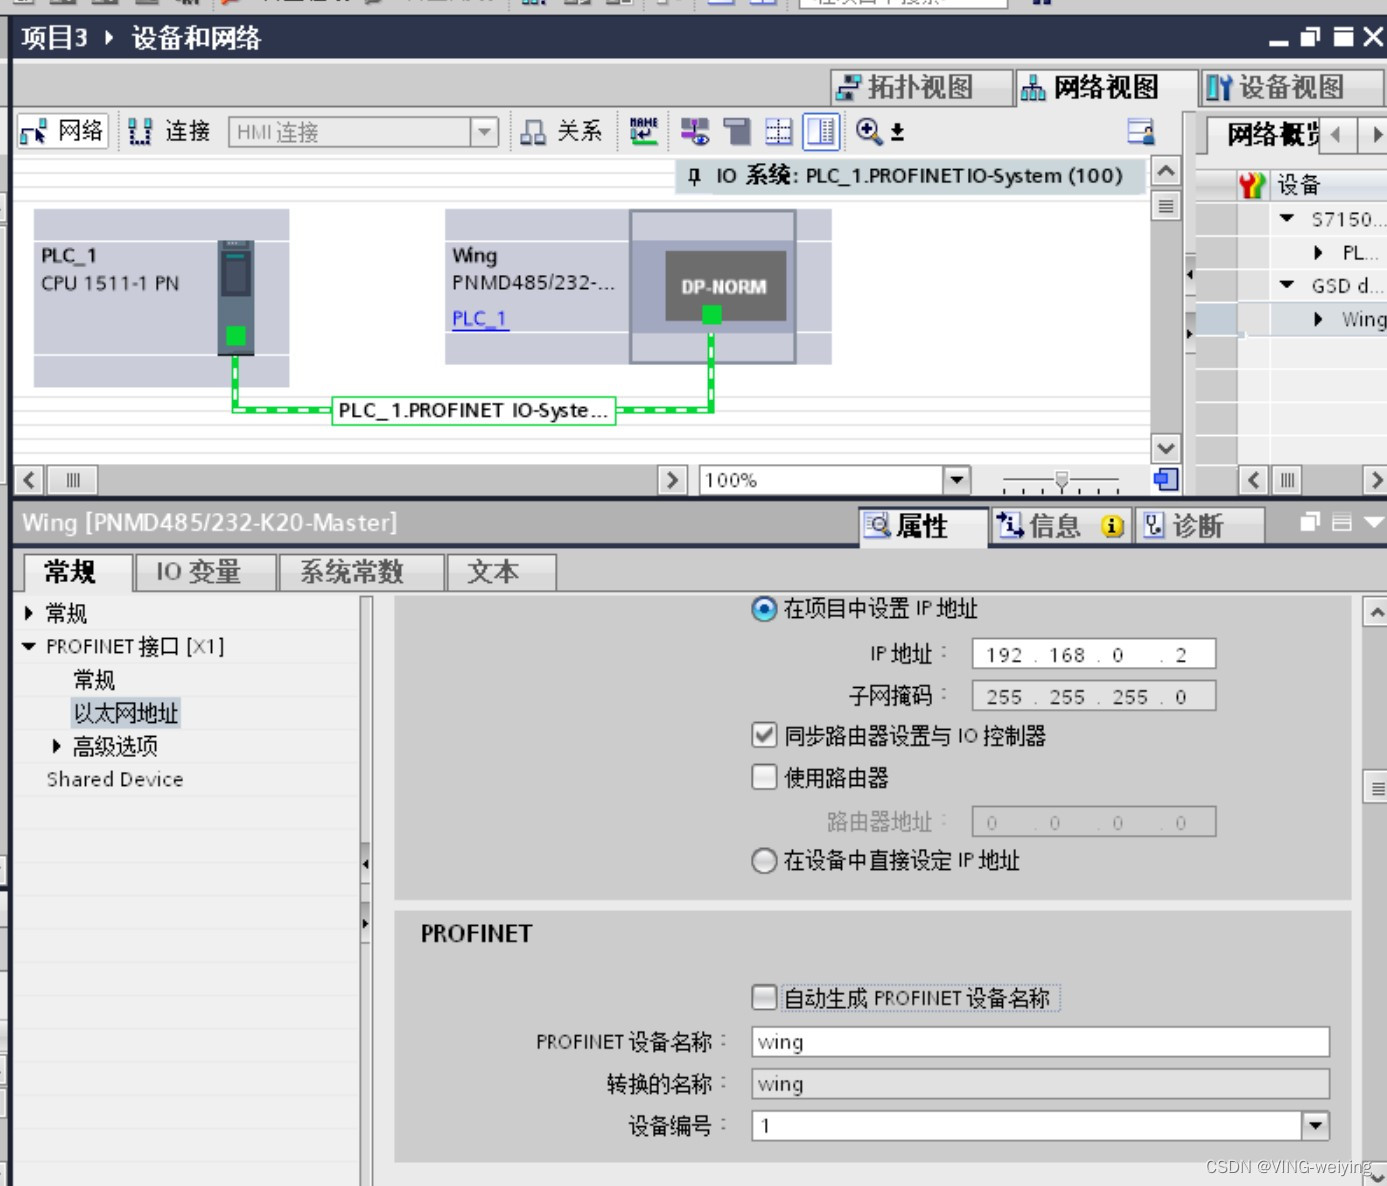Enable auto-generate PROFINET device name checkbox
This screenshot has height=1186, width=1387.
pyautogui.click(x=764, y=997)
